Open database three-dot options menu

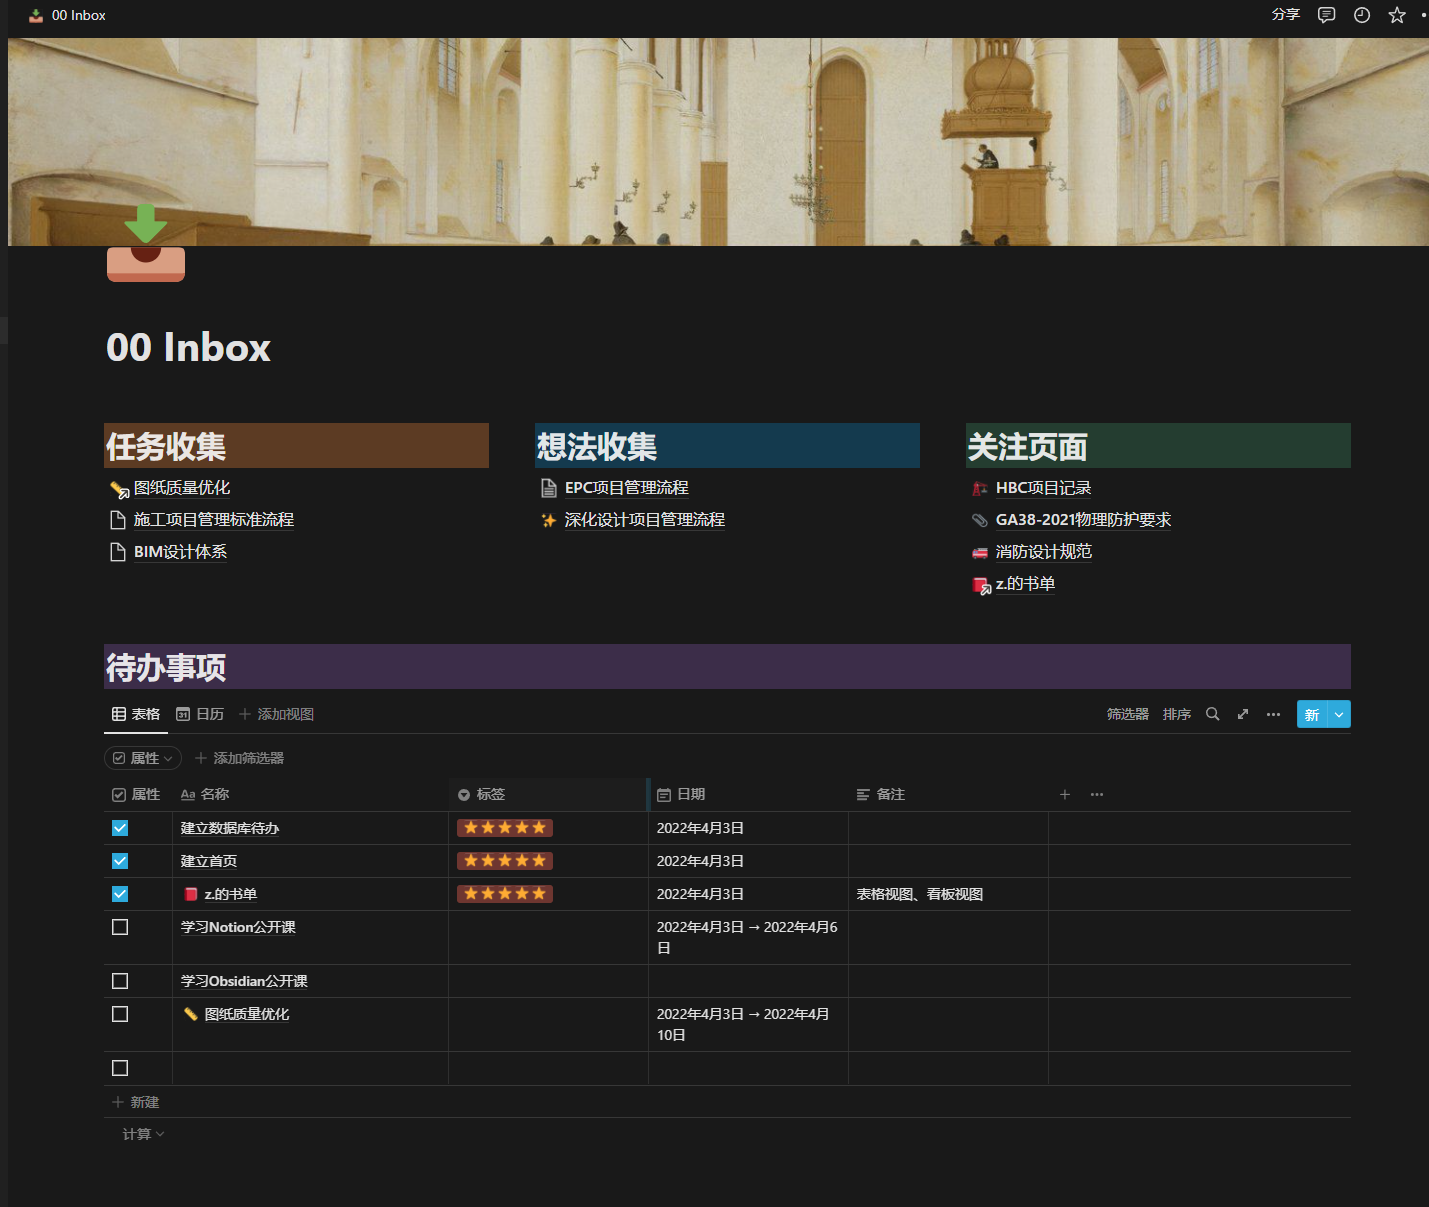click(1273, 714)
